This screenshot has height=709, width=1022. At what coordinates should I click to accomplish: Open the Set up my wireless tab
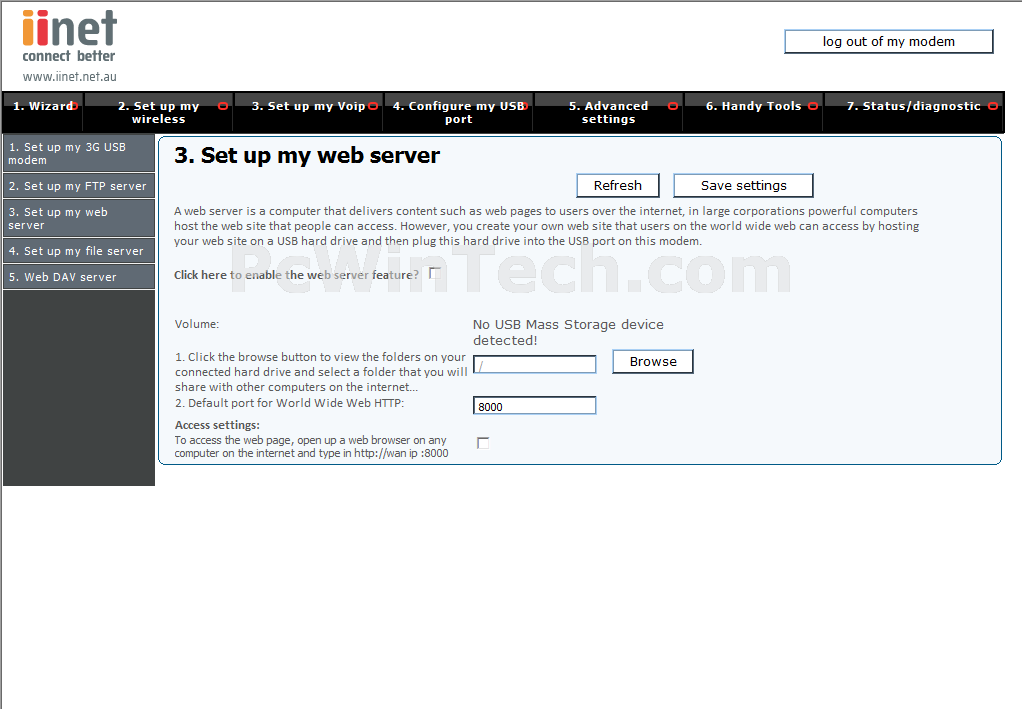tap(158, 112)
